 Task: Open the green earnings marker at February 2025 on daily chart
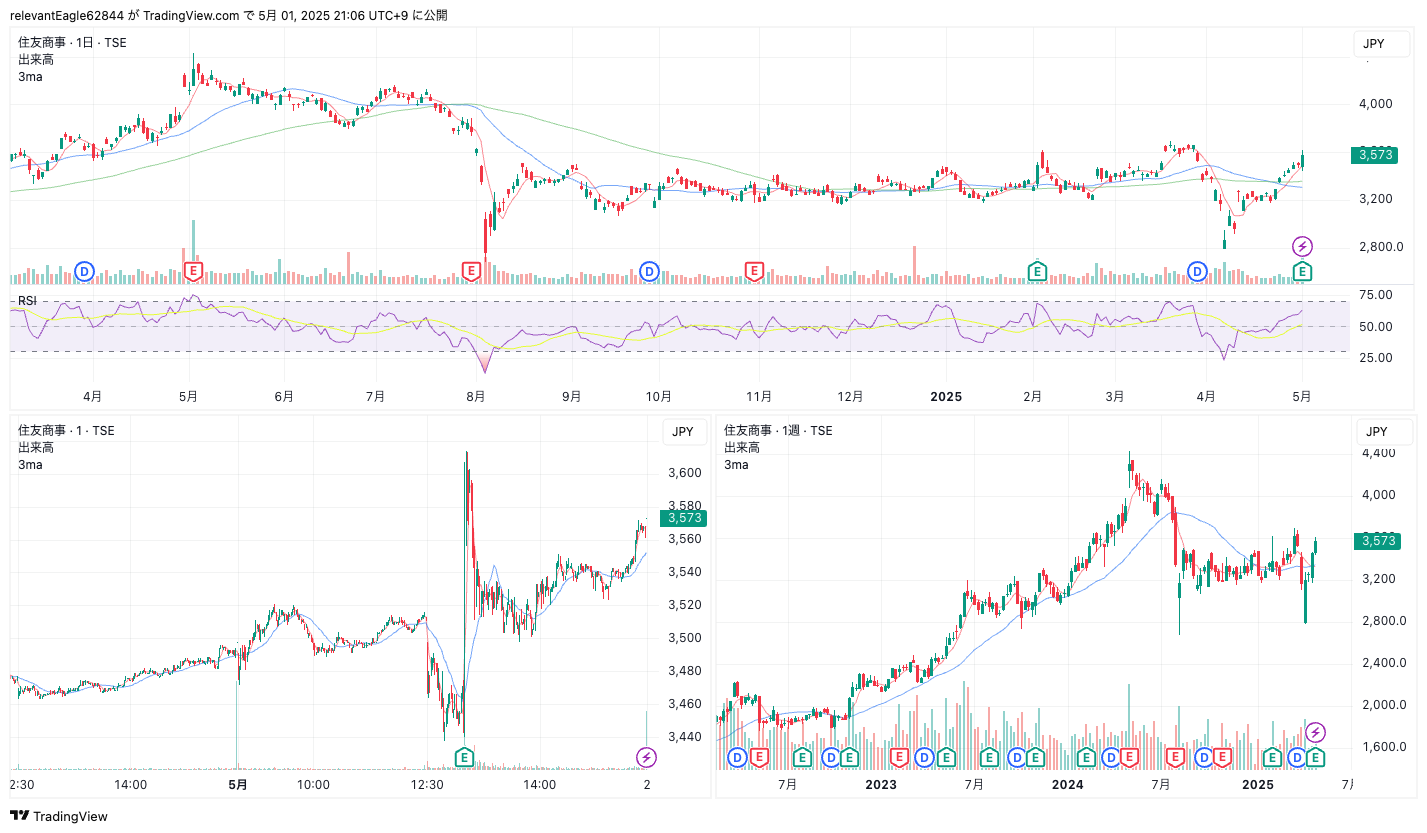click(x=1038, y=271)
